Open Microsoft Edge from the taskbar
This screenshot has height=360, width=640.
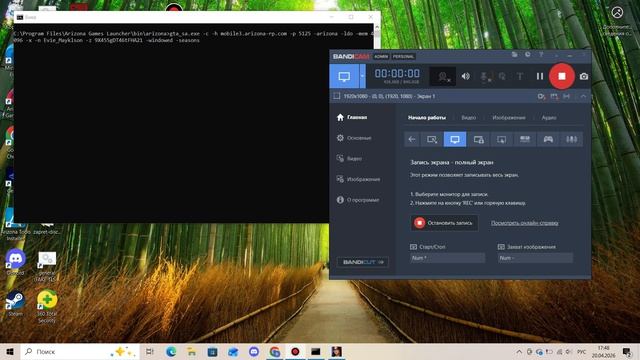[171, 351]
